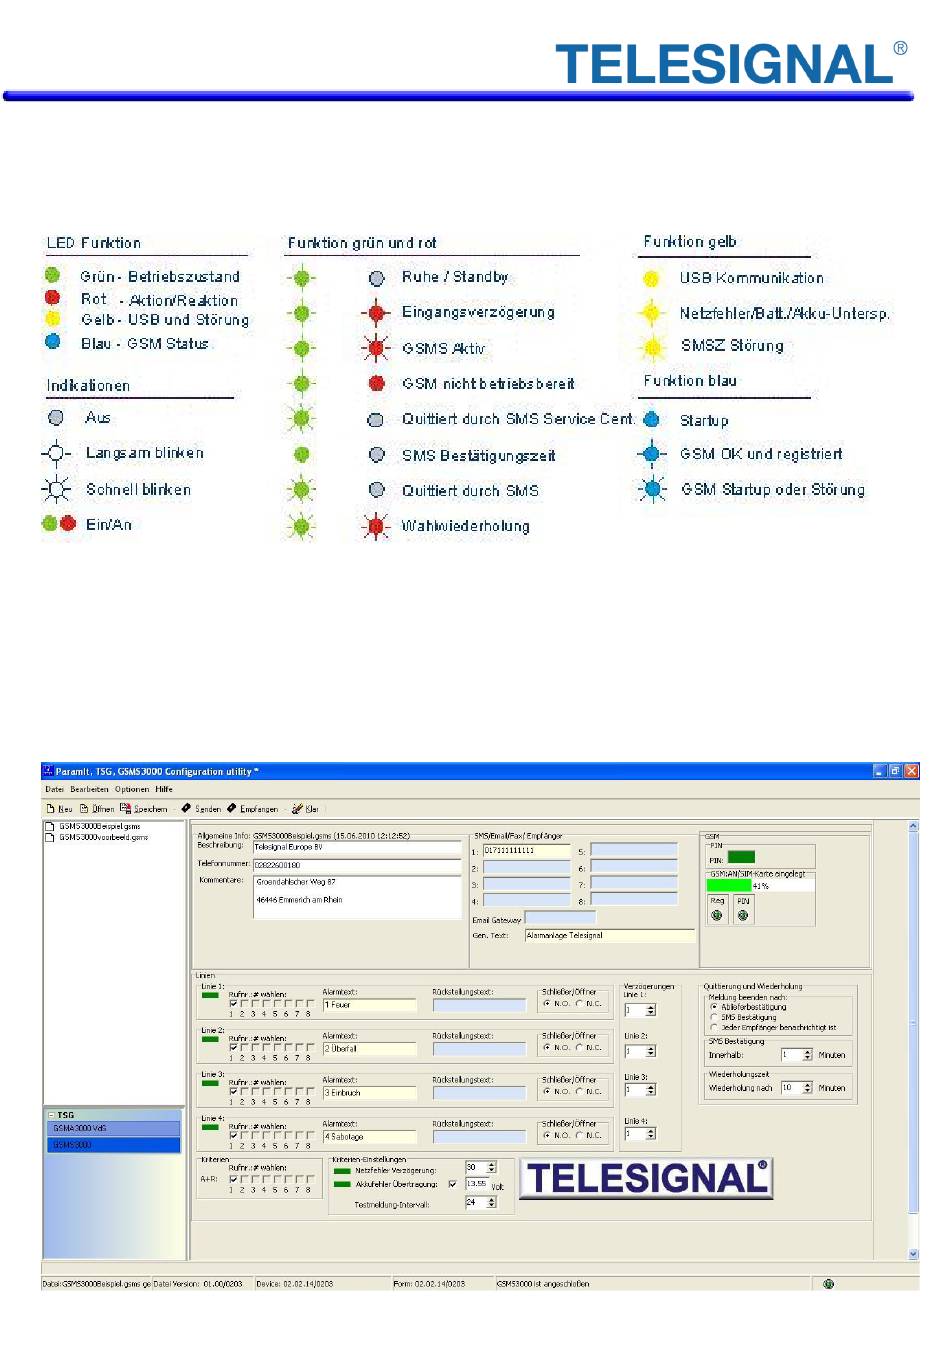
Task: Toggle Linie 3 Rufnr checkbox 1
Action: [x=233, y=1091]
